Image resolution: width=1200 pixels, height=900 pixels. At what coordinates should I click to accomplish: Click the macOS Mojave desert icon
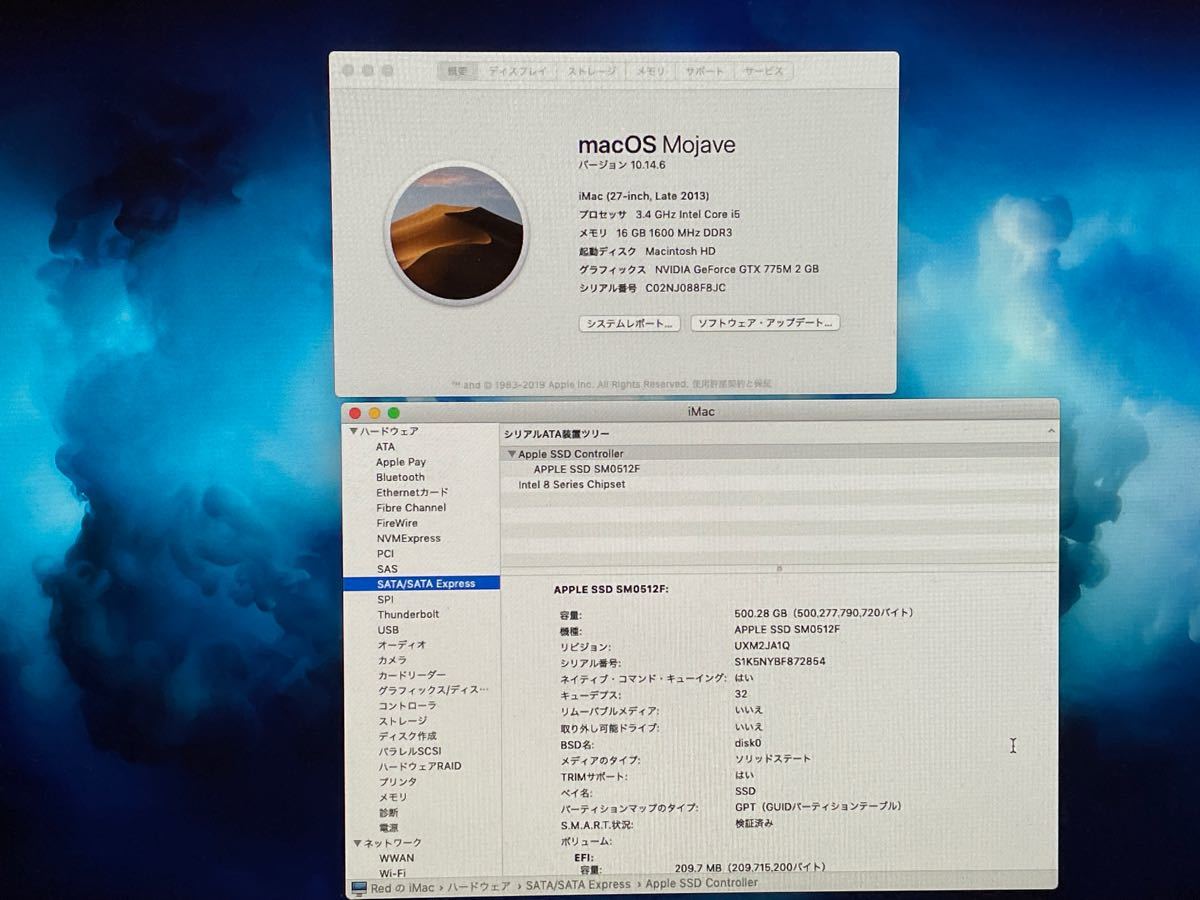pyautogui.click(x=456, y=232)
